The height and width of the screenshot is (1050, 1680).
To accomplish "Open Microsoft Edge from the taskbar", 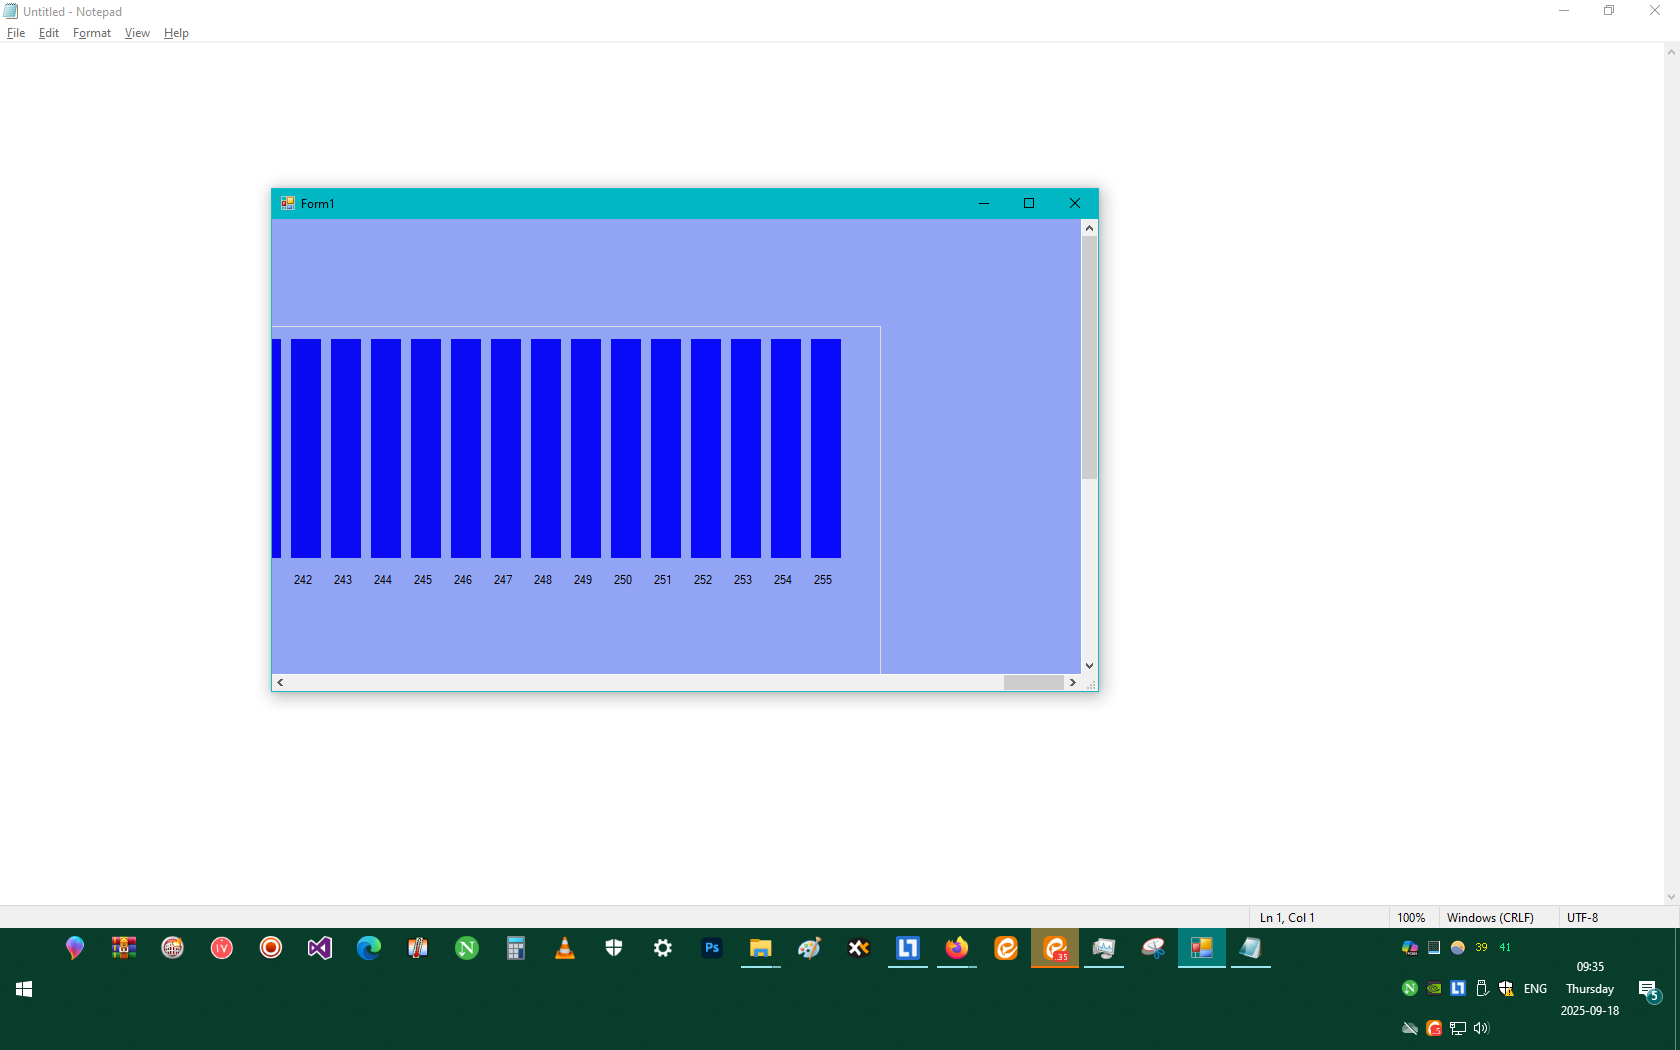I will pyautogui.click(x=369, y=948).
